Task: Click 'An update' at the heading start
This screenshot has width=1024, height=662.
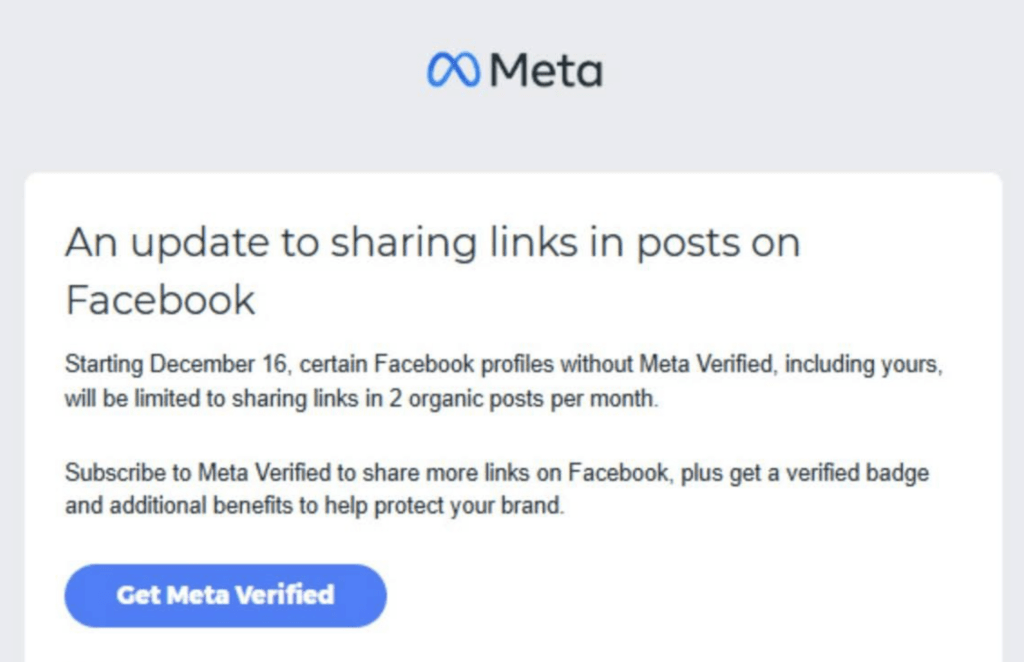Action: [x=130, y=243]
